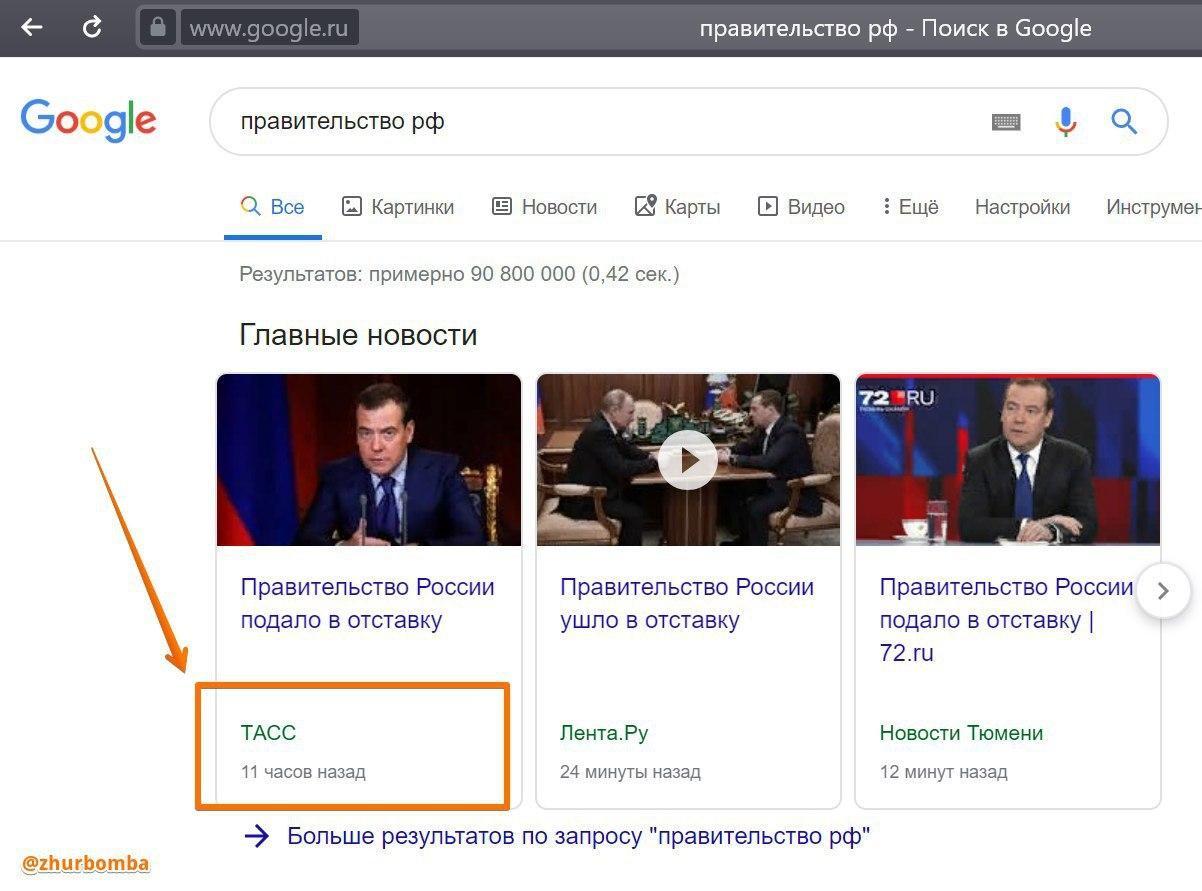Open the 72.ru news thumbnail

[x=1008, y=460]
